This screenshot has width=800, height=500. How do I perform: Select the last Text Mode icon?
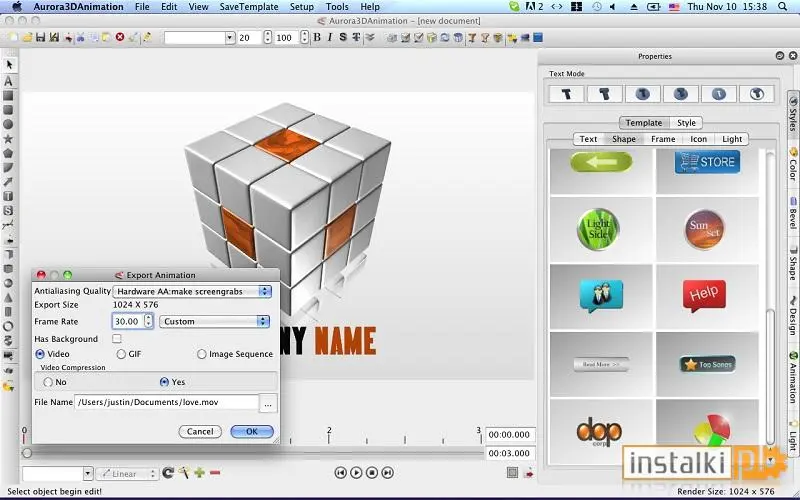(757, 94)
